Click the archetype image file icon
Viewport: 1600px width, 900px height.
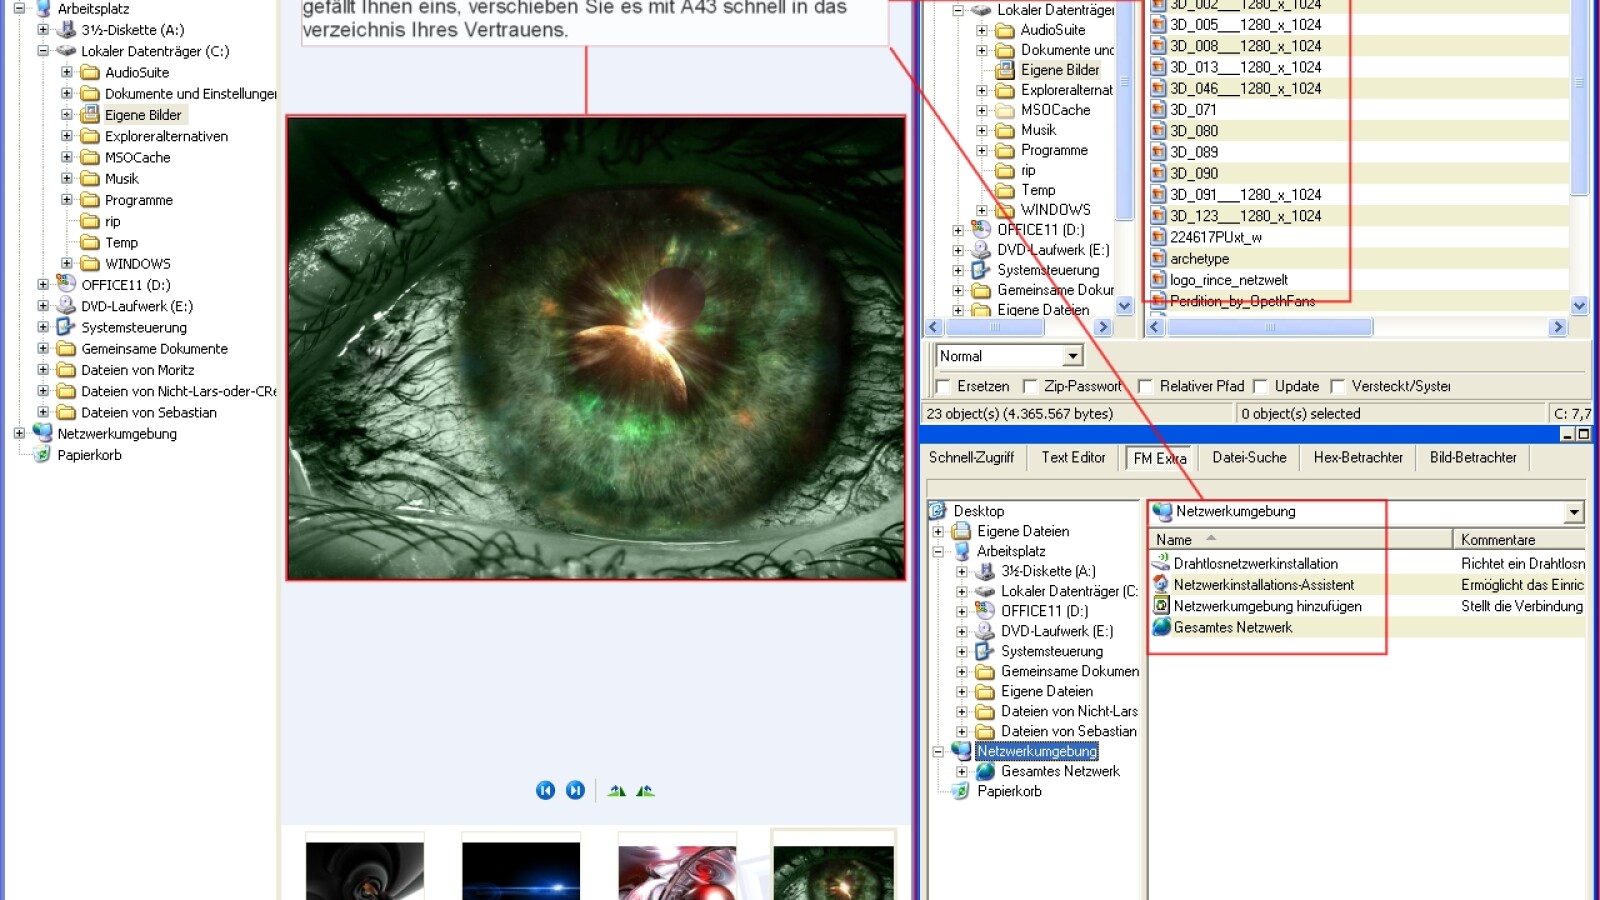(1158, 259)
